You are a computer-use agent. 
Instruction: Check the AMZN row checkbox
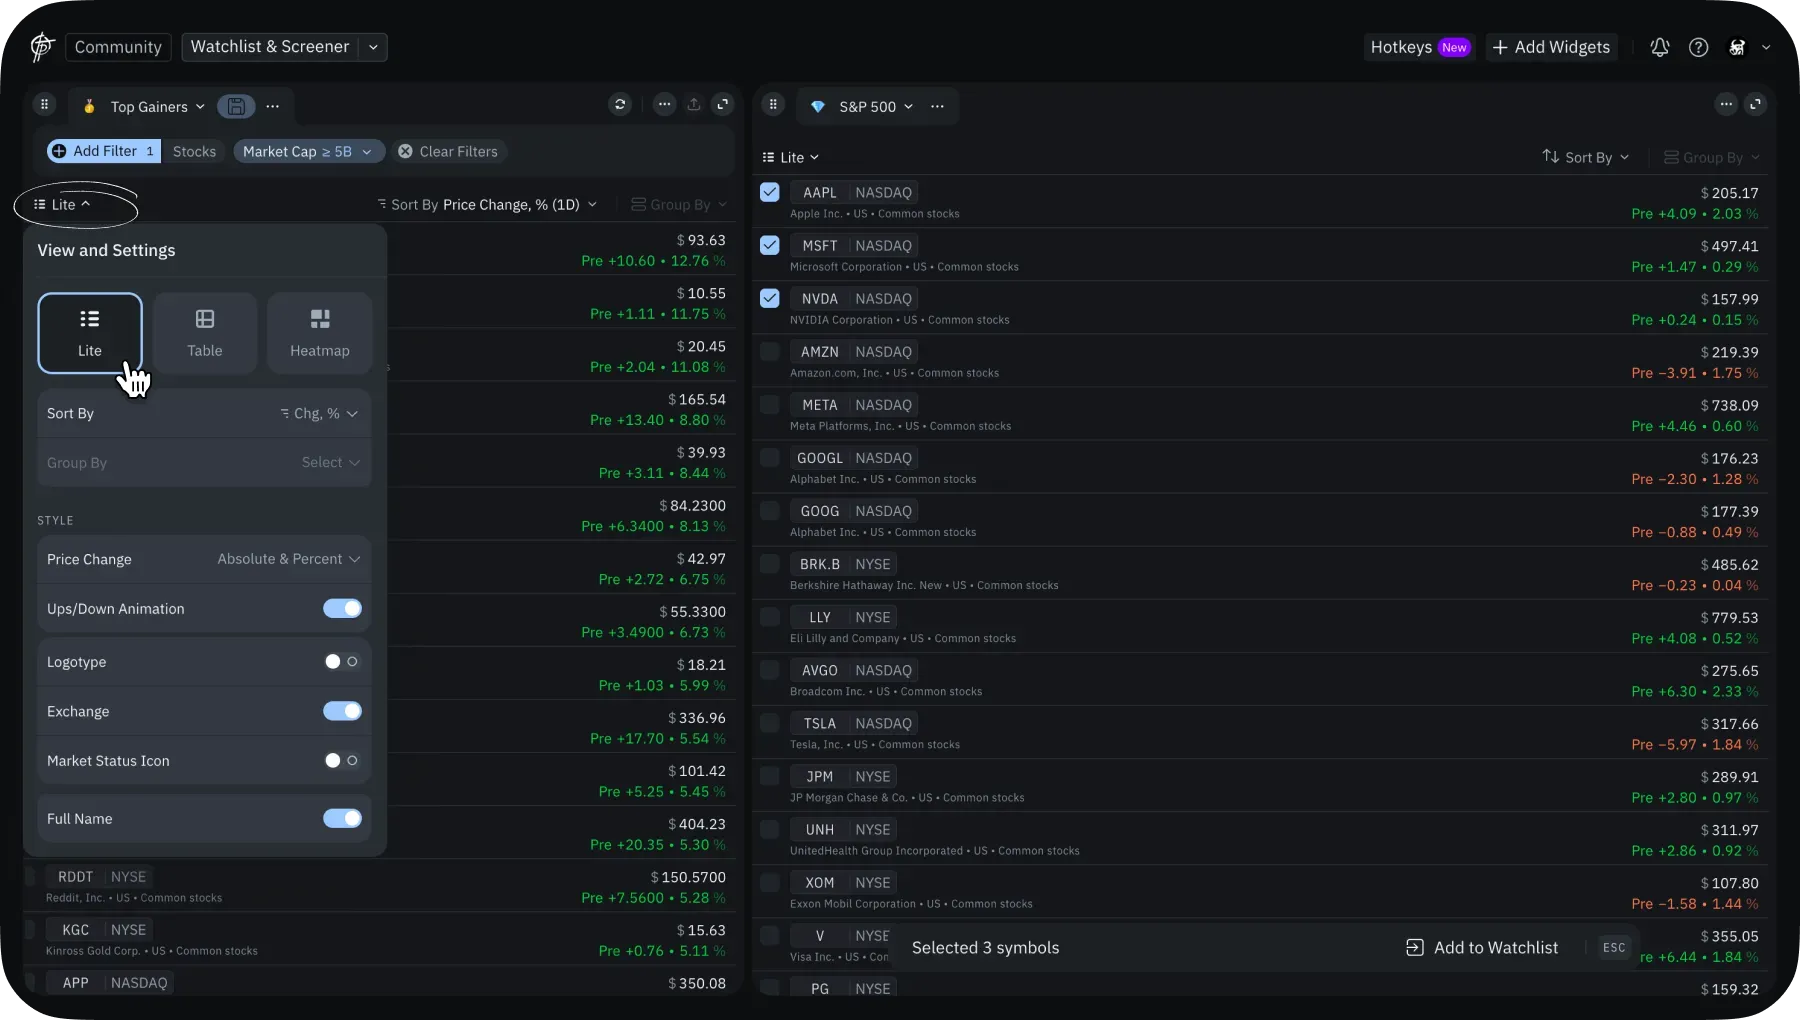tap(769, 352)
